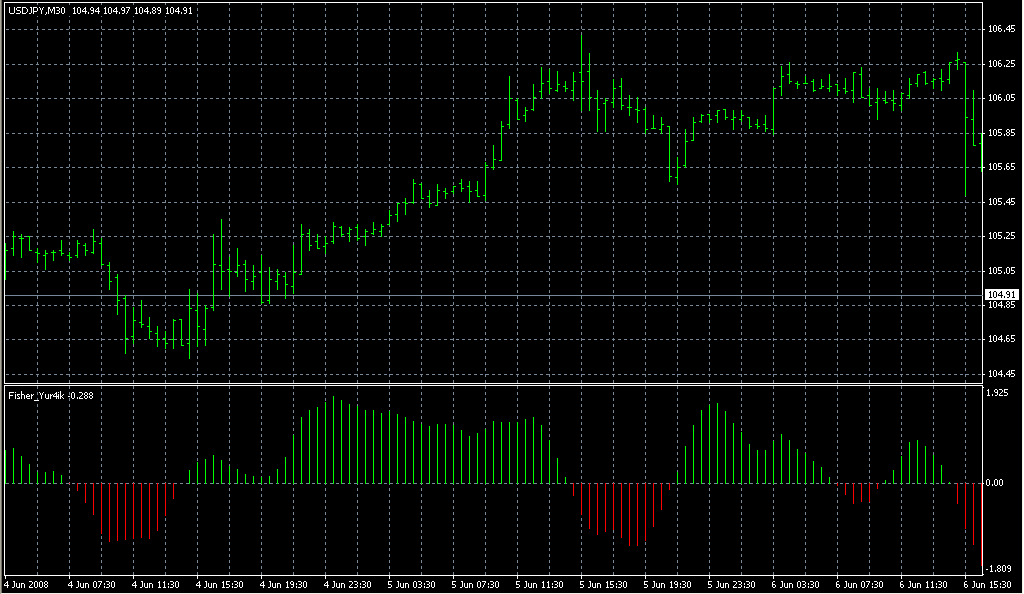1024x594 pixels.
Task: Click the OHLC values 104.94 104.97 104.89 104.91
Action: [133, 10]
